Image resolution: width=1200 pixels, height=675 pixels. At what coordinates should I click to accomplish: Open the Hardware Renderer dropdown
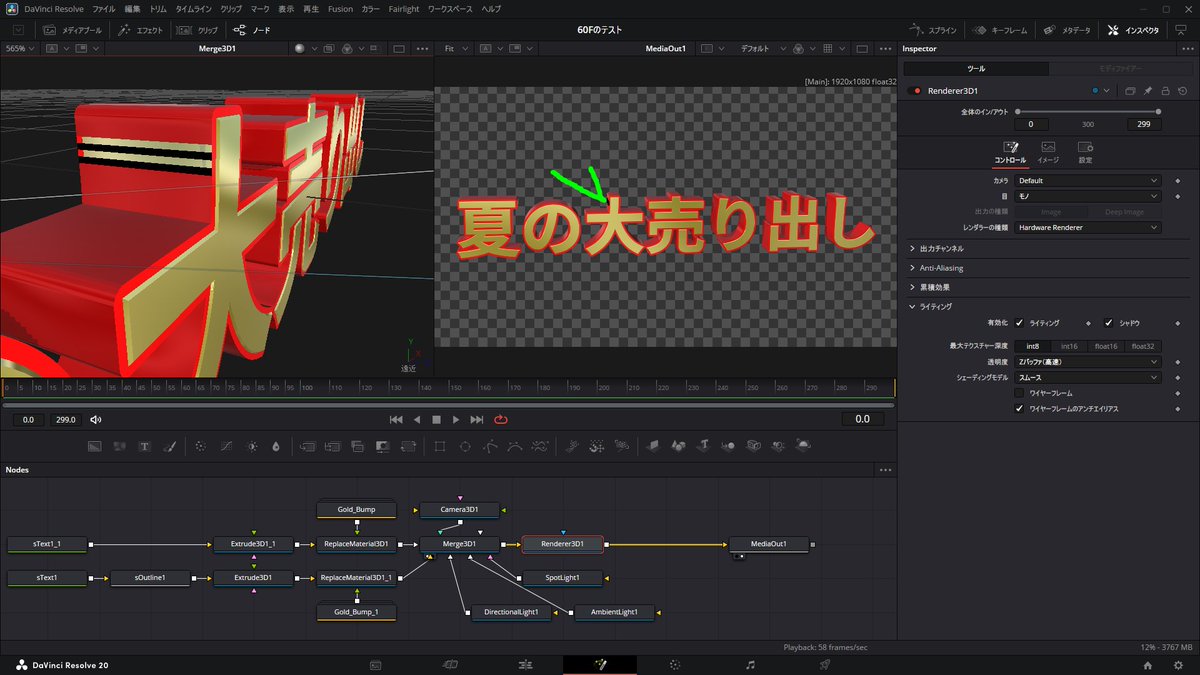(x=1087, y=227)
